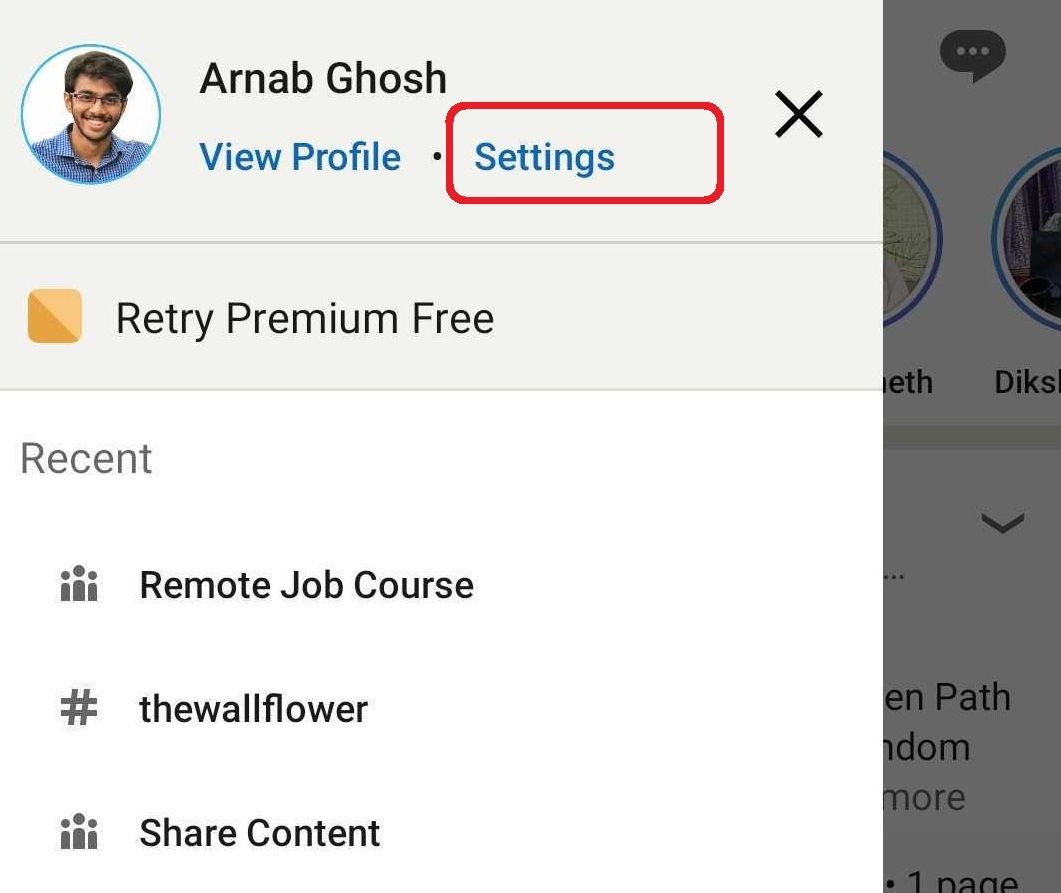1061x893 pixels.
Task: Tap the X to close the drawer
Action: tap(798, 114)
